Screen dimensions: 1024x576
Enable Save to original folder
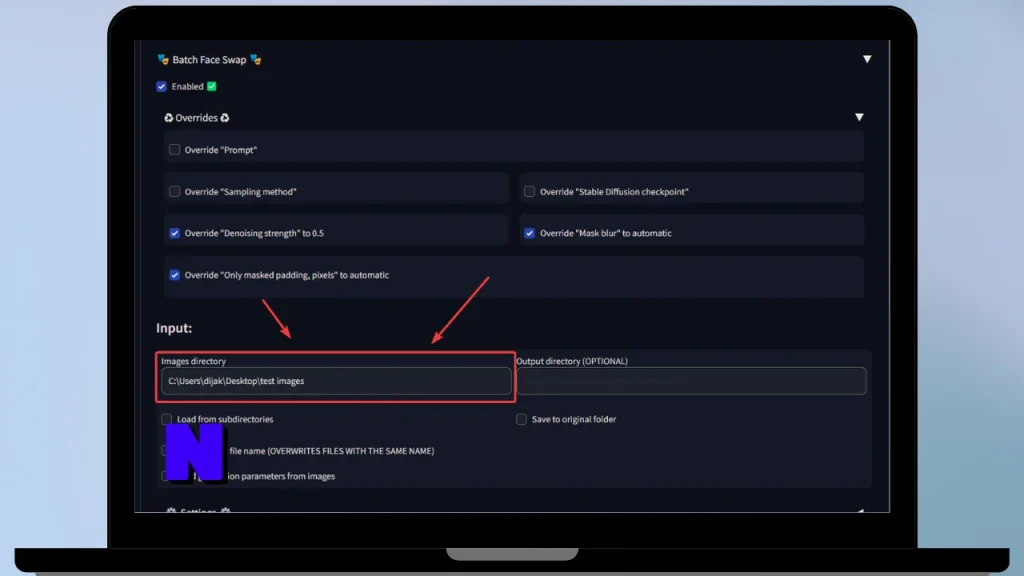521,419
